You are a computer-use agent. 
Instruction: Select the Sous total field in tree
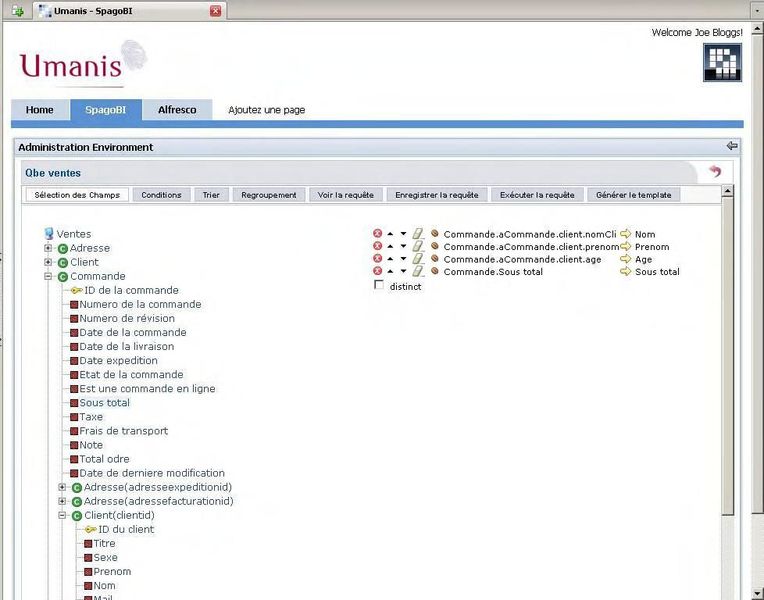tap(104, 403)
